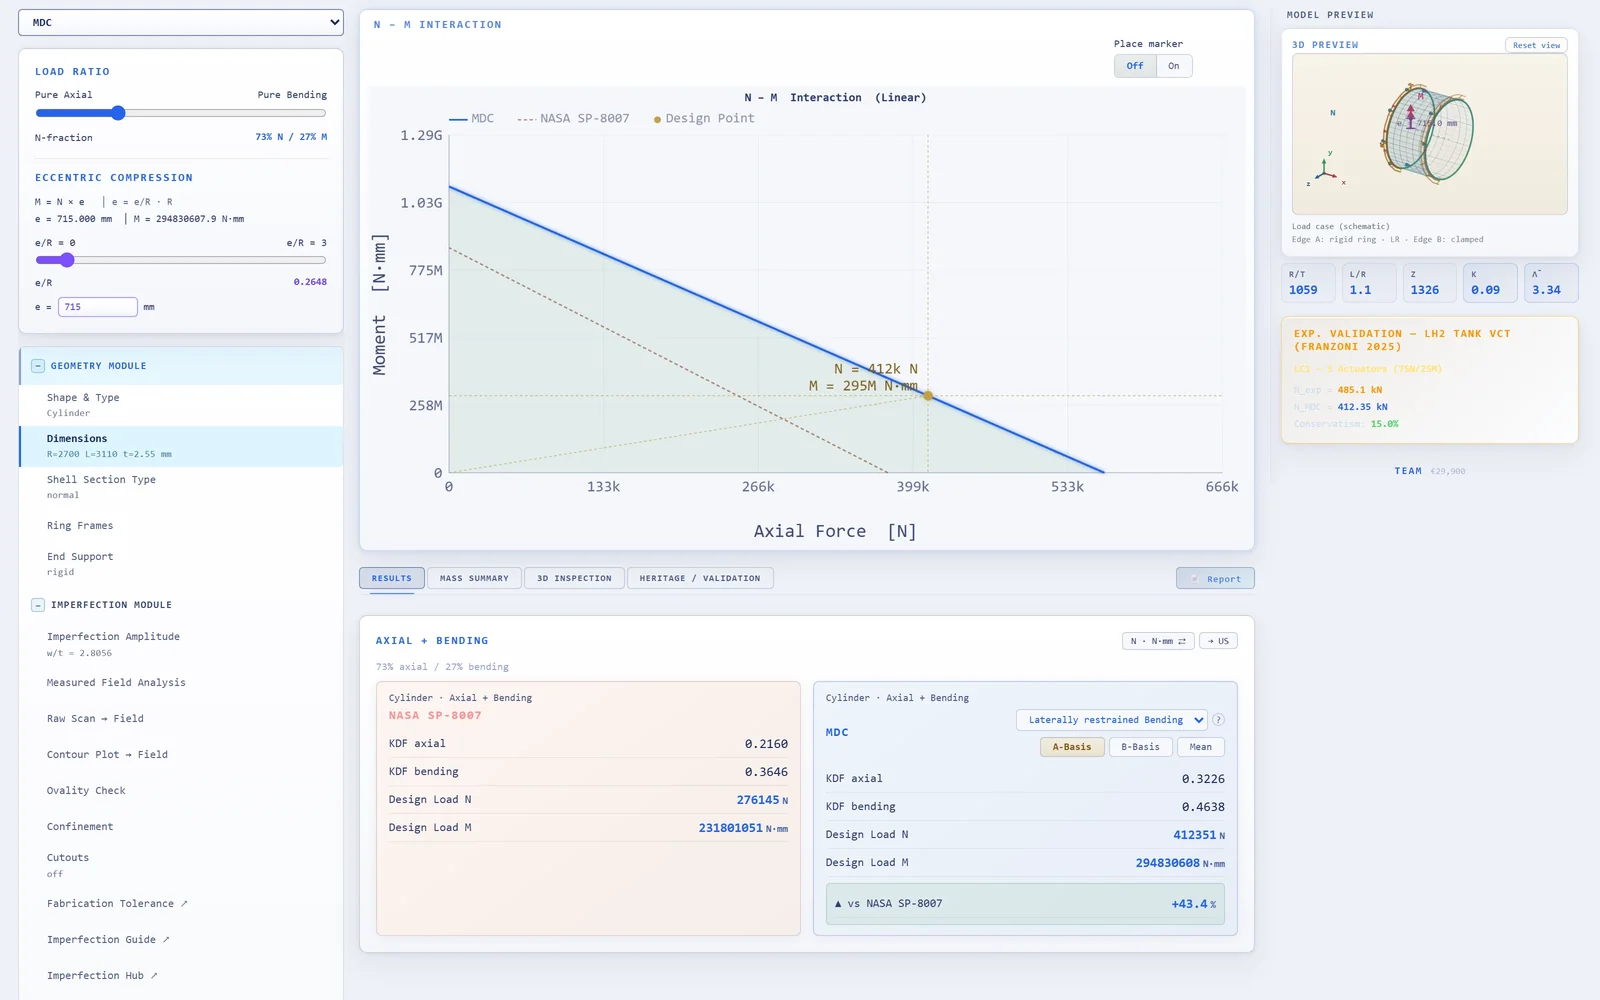1600x1000 pixels.
Task: Select the A-Basis option
Action: [1072, 747]
